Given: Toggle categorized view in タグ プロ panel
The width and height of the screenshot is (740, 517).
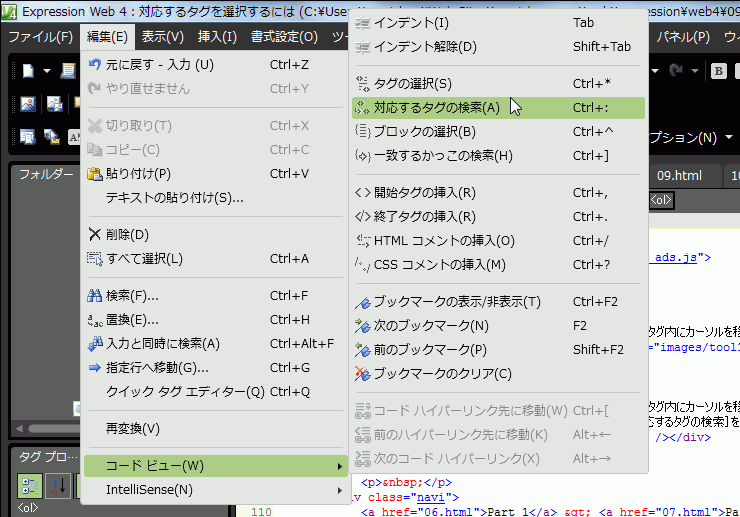Looking at the screenshot, I should point(30,486).
